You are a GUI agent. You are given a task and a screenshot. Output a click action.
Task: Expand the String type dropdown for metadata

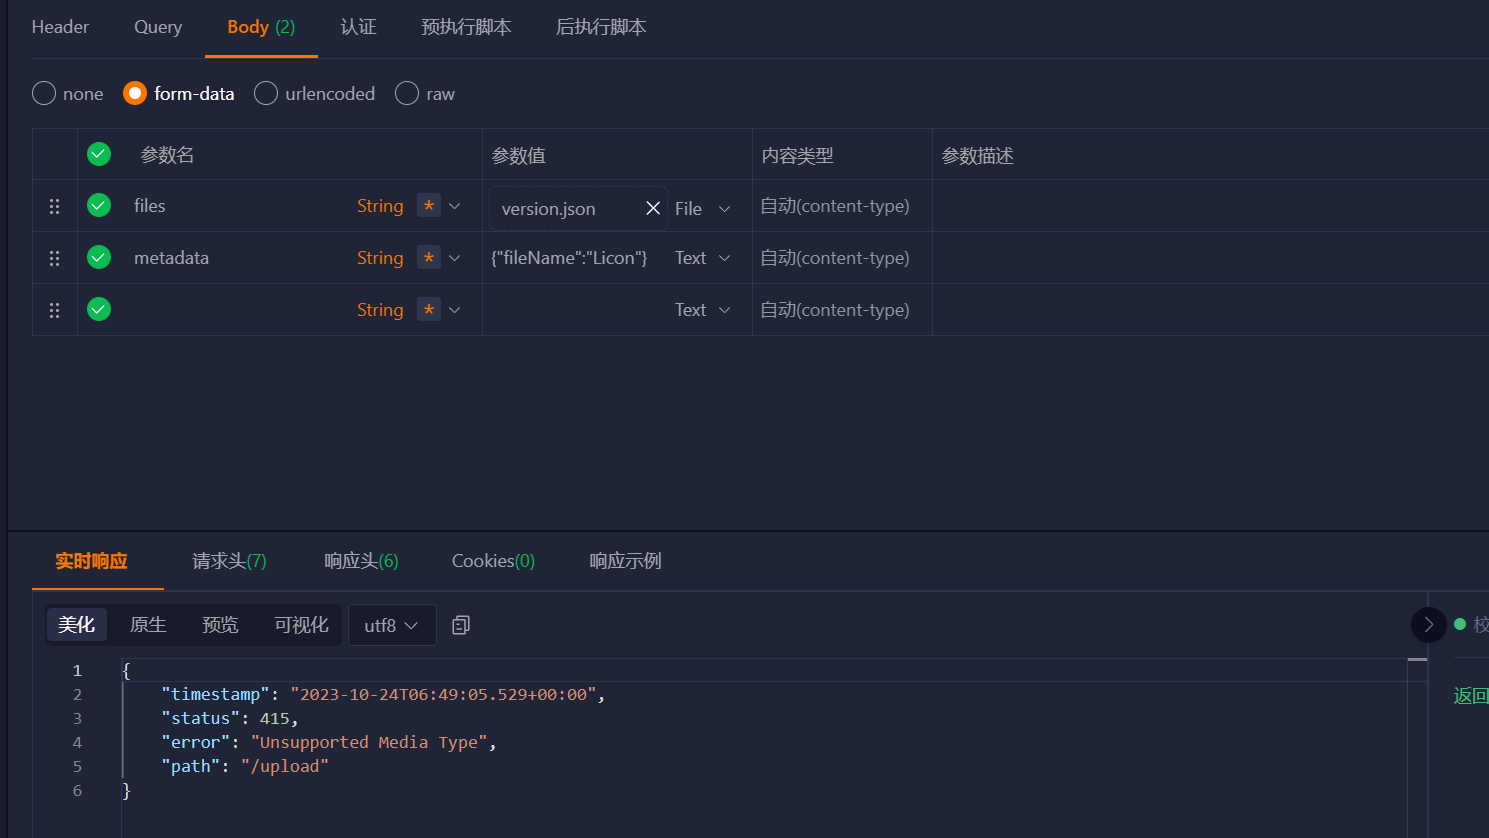coord(455,258)
